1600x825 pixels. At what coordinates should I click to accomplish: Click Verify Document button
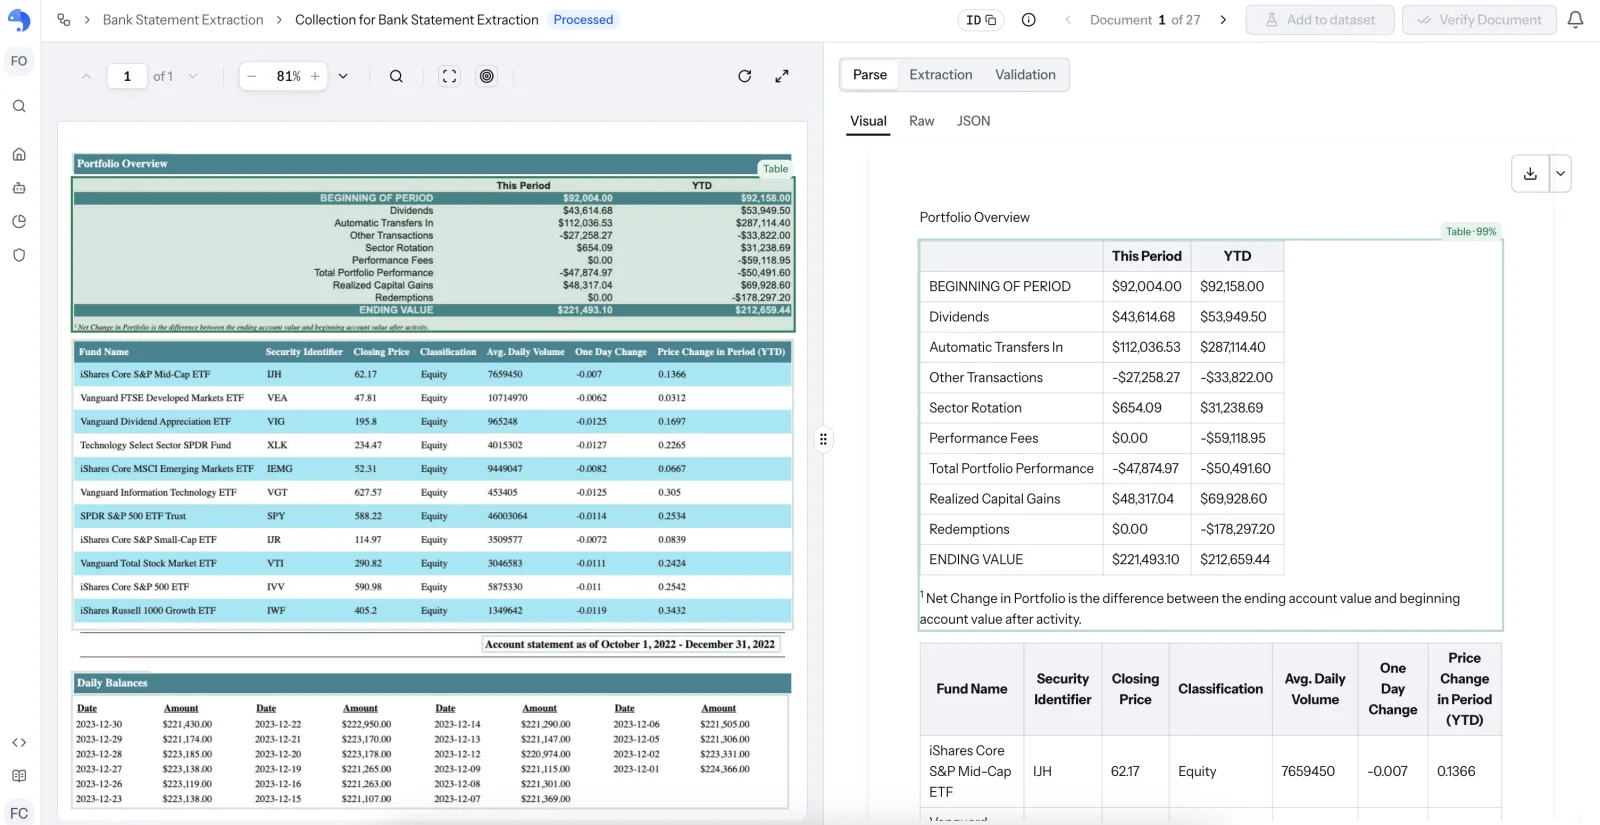(1479, 20)
